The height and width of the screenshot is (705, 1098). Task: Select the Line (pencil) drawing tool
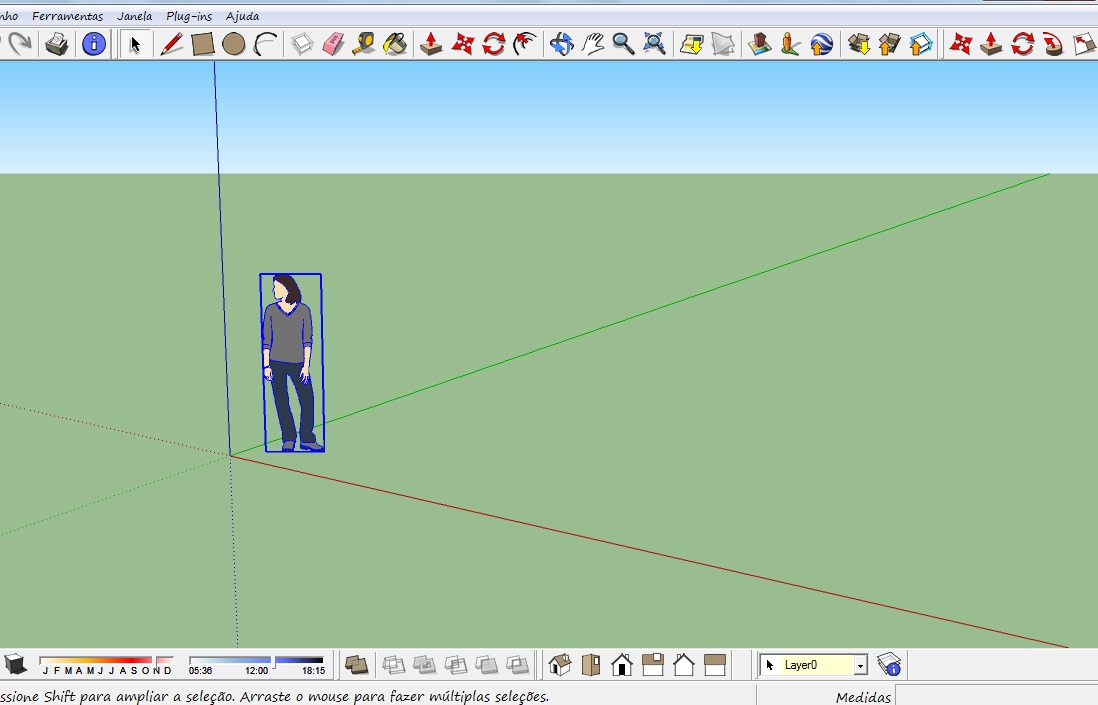[170, 44]
